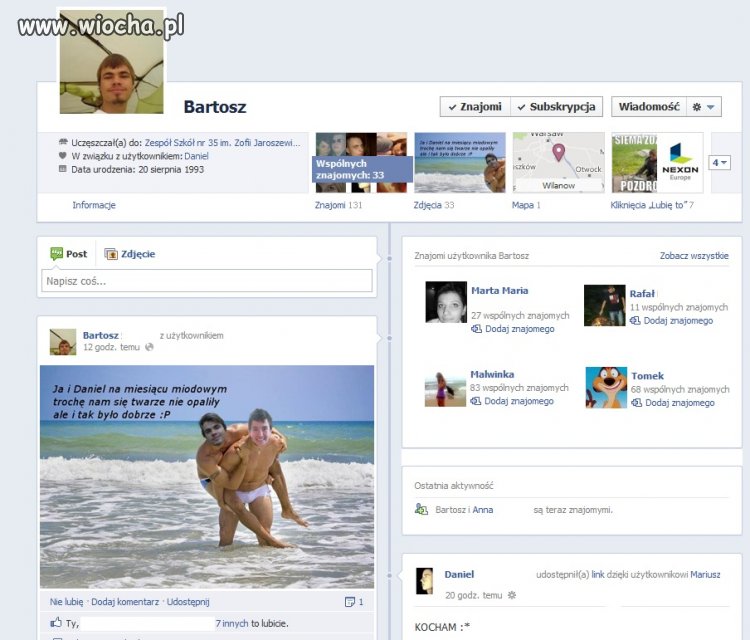750x640 pixels.
Task: Open Tomek's profile link
Action: click(647, 376)
